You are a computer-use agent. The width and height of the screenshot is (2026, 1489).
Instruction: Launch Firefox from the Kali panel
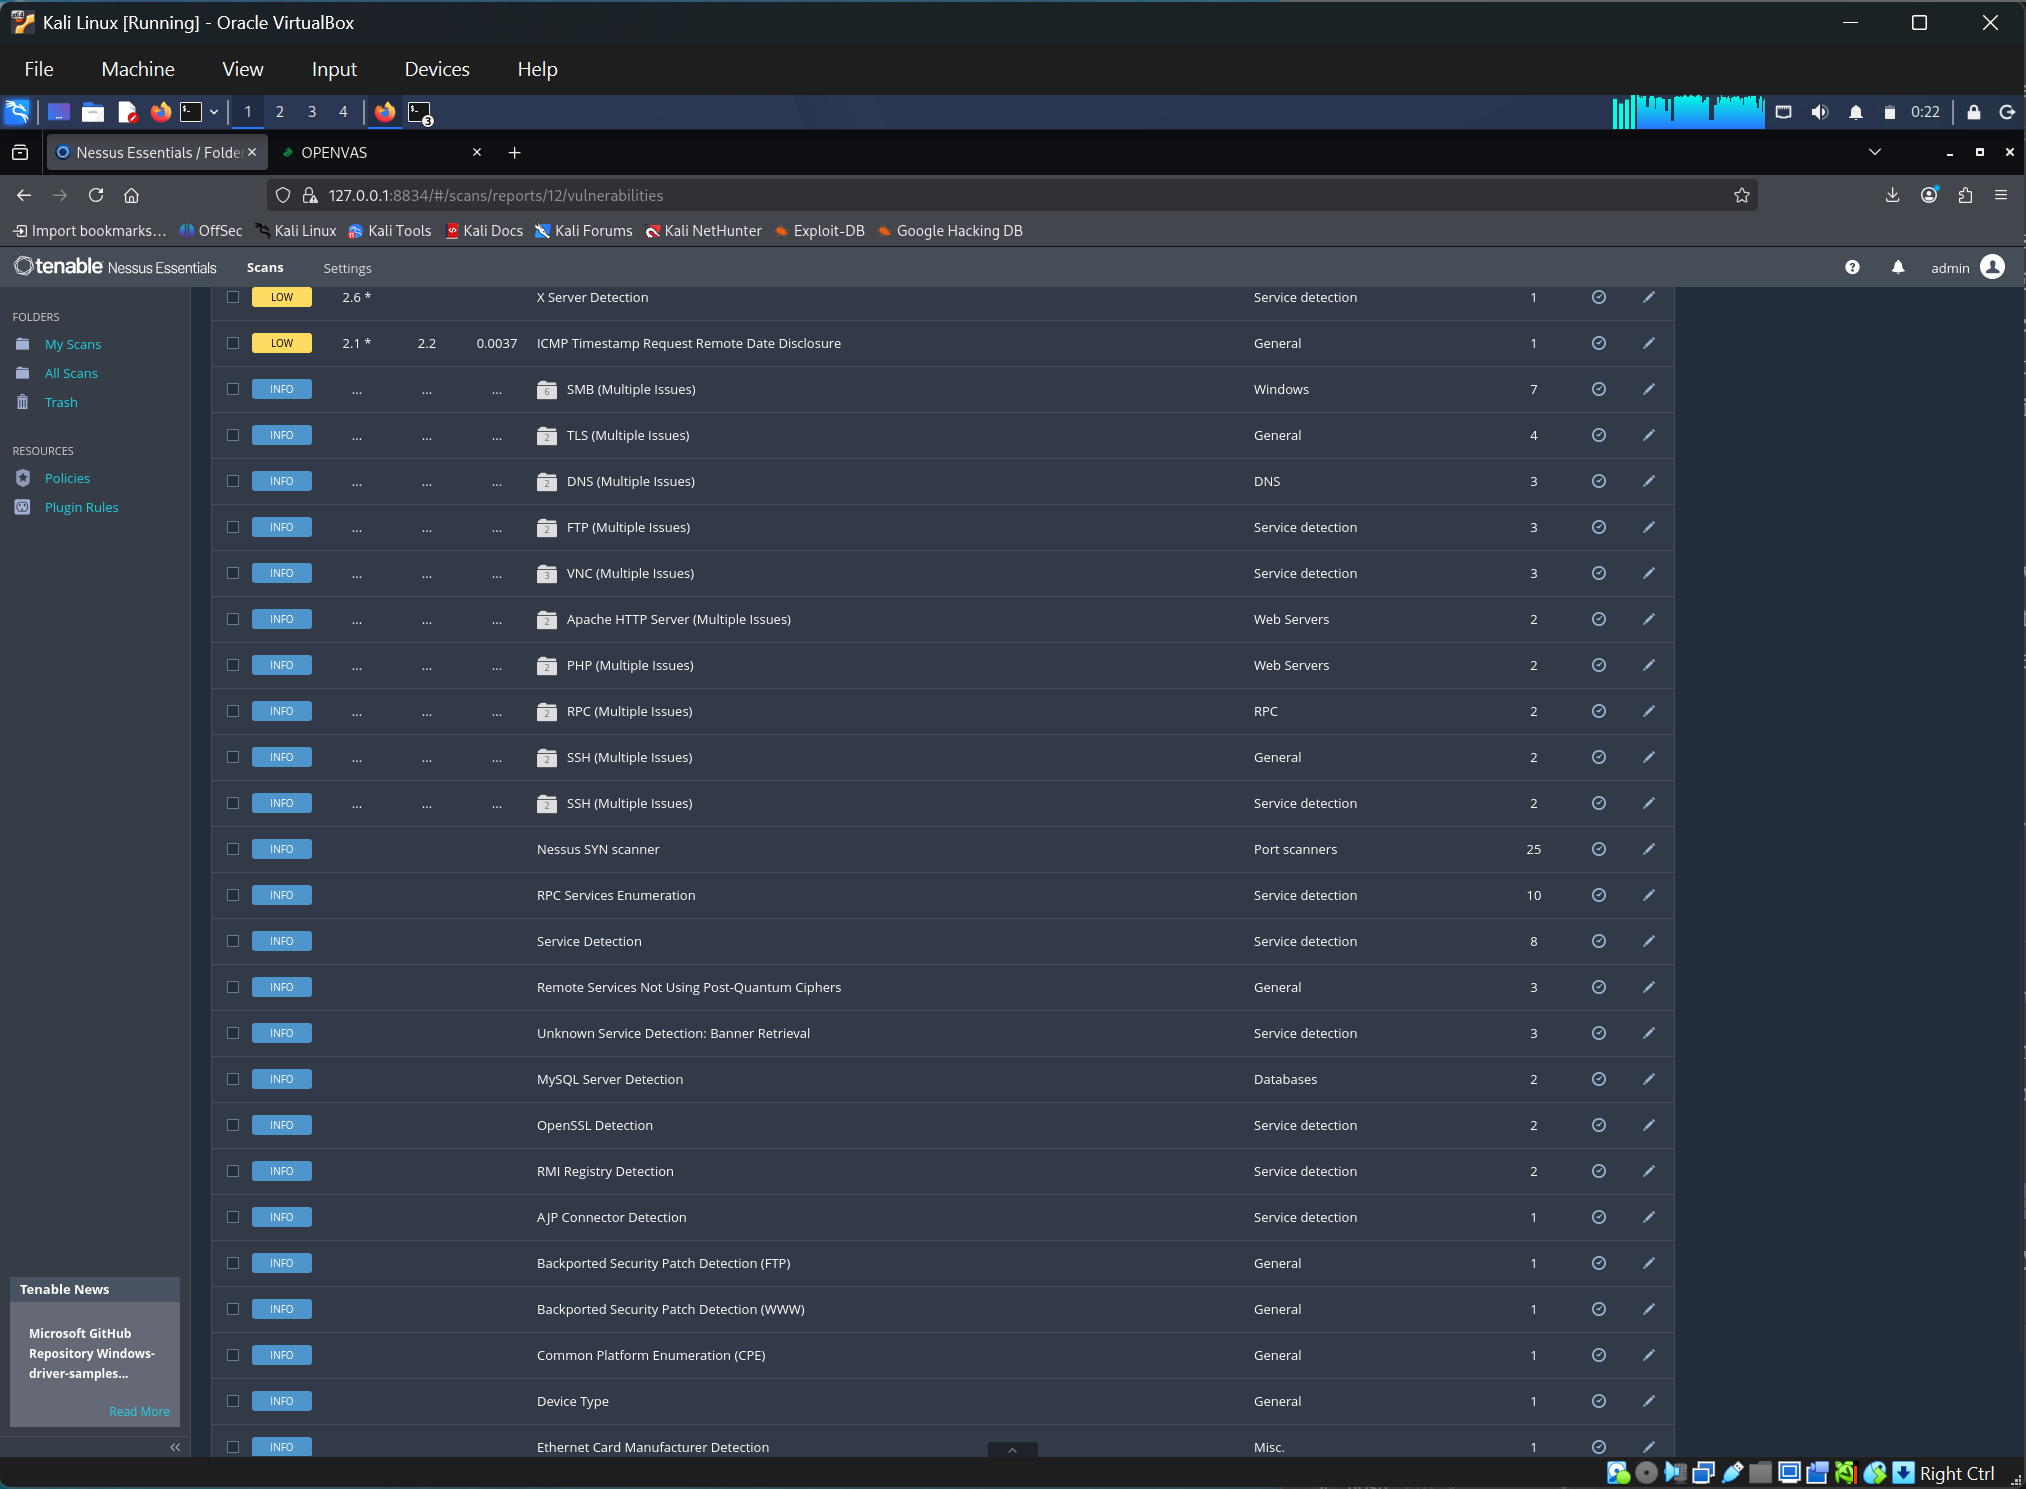160,112
